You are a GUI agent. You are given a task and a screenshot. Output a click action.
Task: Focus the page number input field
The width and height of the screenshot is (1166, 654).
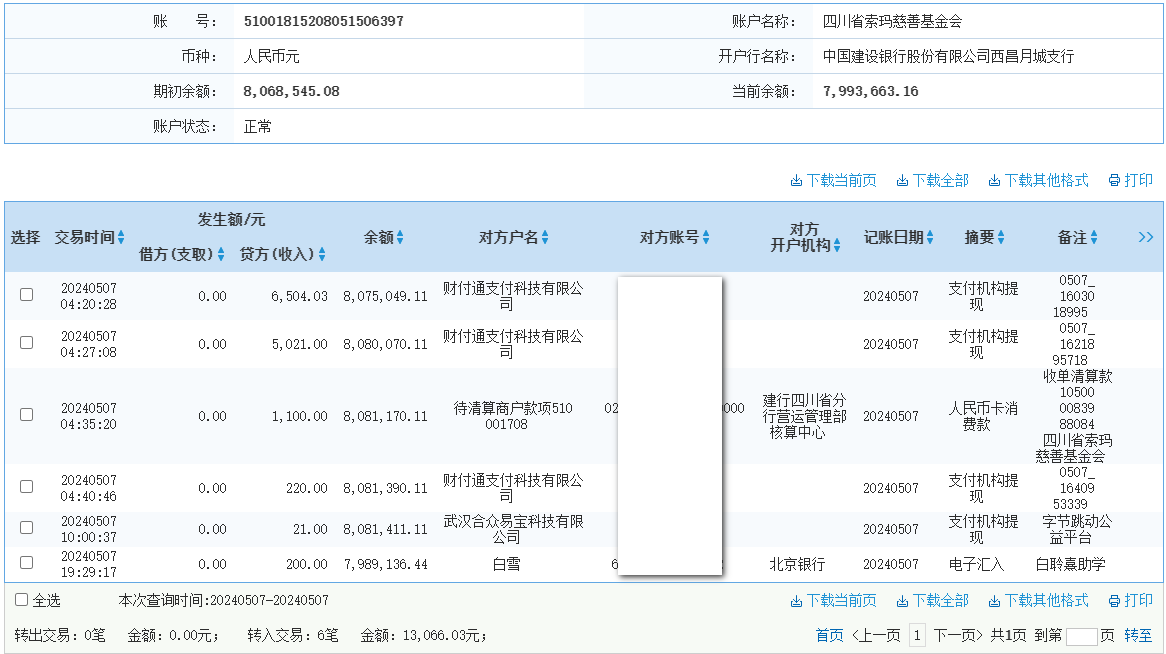[x=1081, y=637]
